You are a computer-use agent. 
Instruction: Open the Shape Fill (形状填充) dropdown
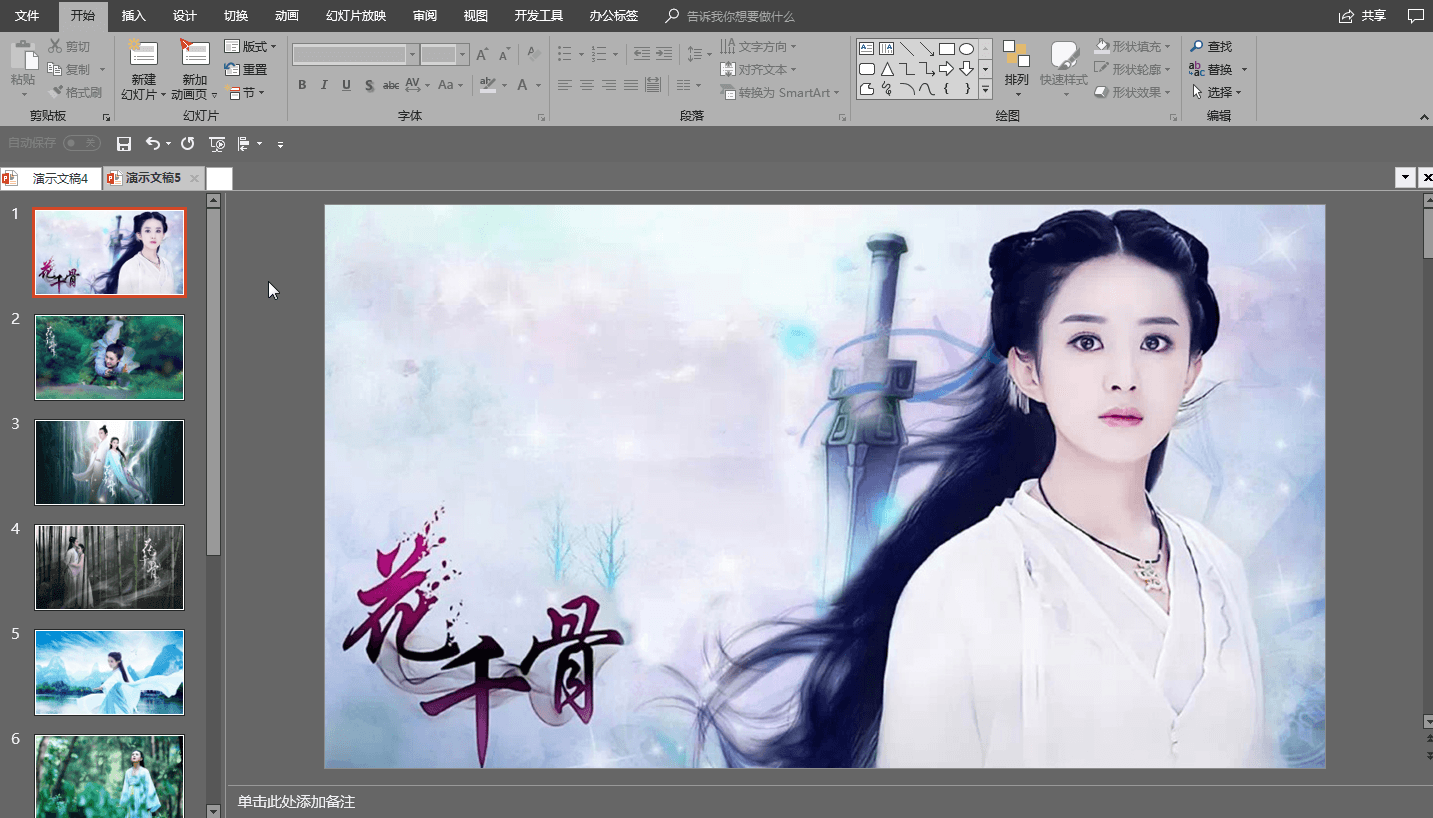(x=1132, y=47)
